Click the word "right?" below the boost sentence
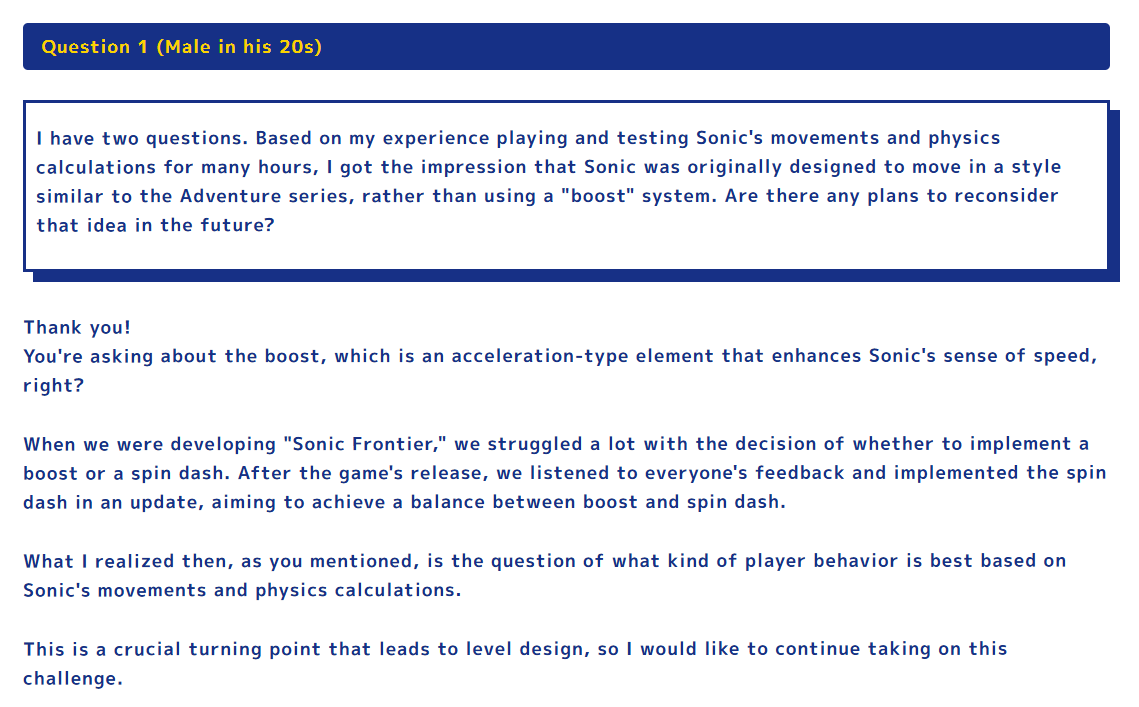The width and height of the screenshot is (1139, 707). pos(54,386)
